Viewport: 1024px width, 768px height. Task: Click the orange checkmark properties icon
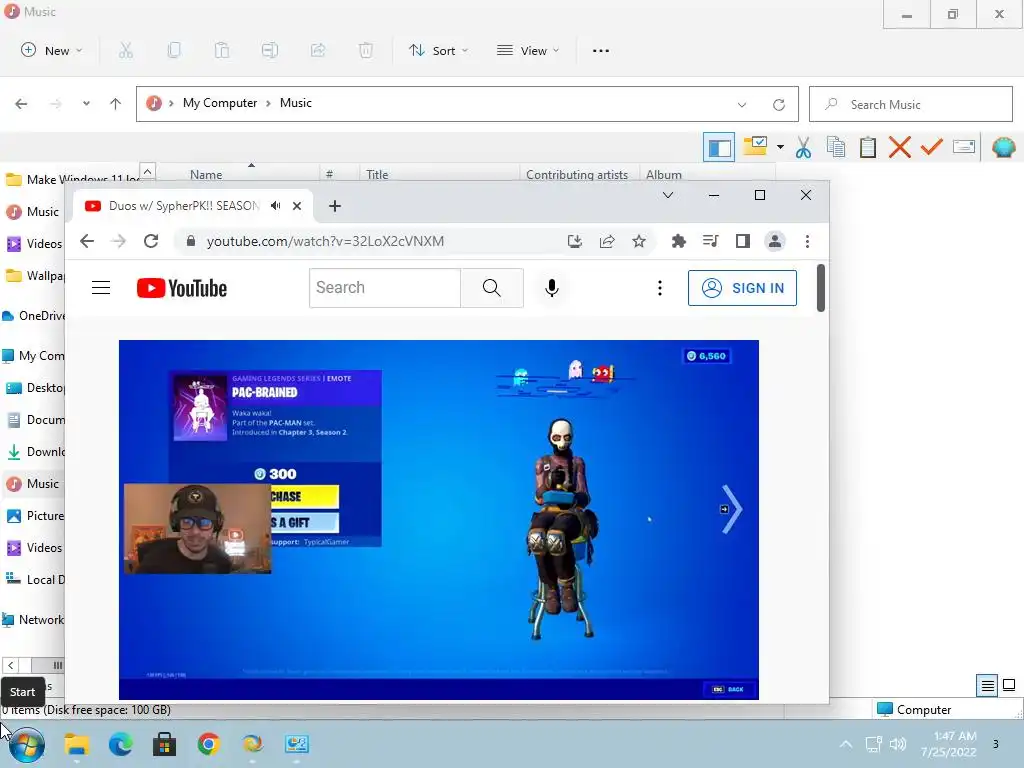tap(932, 148)
